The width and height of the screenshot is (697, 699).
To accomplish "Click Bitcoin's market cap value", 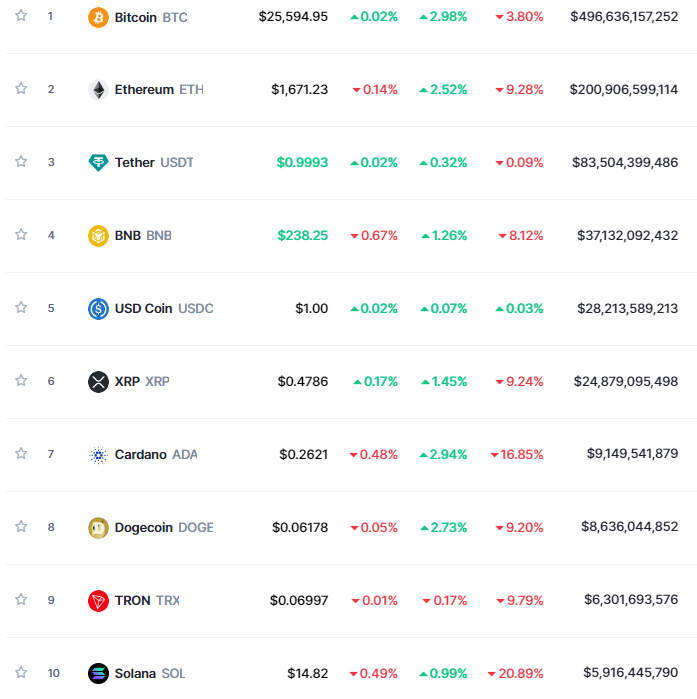I will point(624,17).
